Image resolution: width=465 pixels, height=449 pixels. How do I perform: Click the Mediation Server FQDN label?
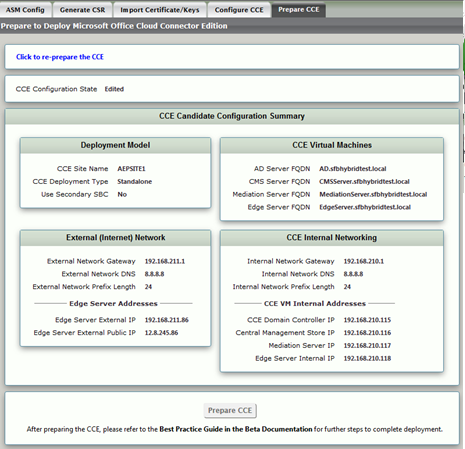[271, 194]
